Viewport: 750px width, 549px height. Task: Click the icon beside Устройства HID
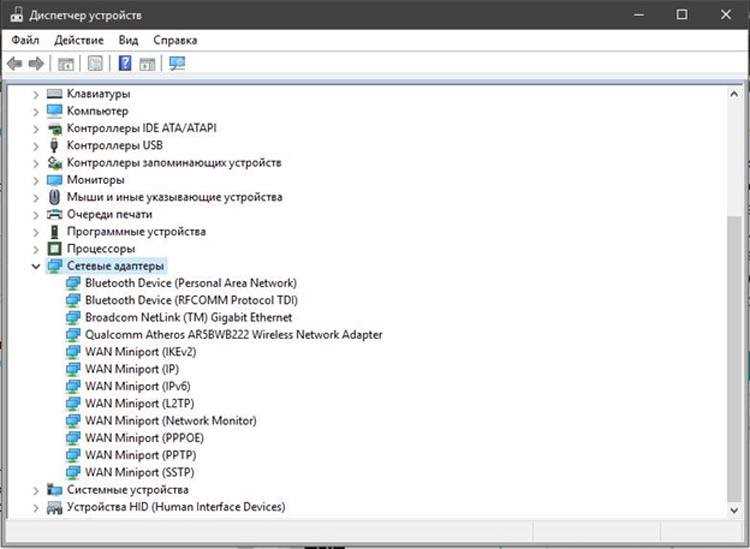pyautogui.click(x=55, y=507)
